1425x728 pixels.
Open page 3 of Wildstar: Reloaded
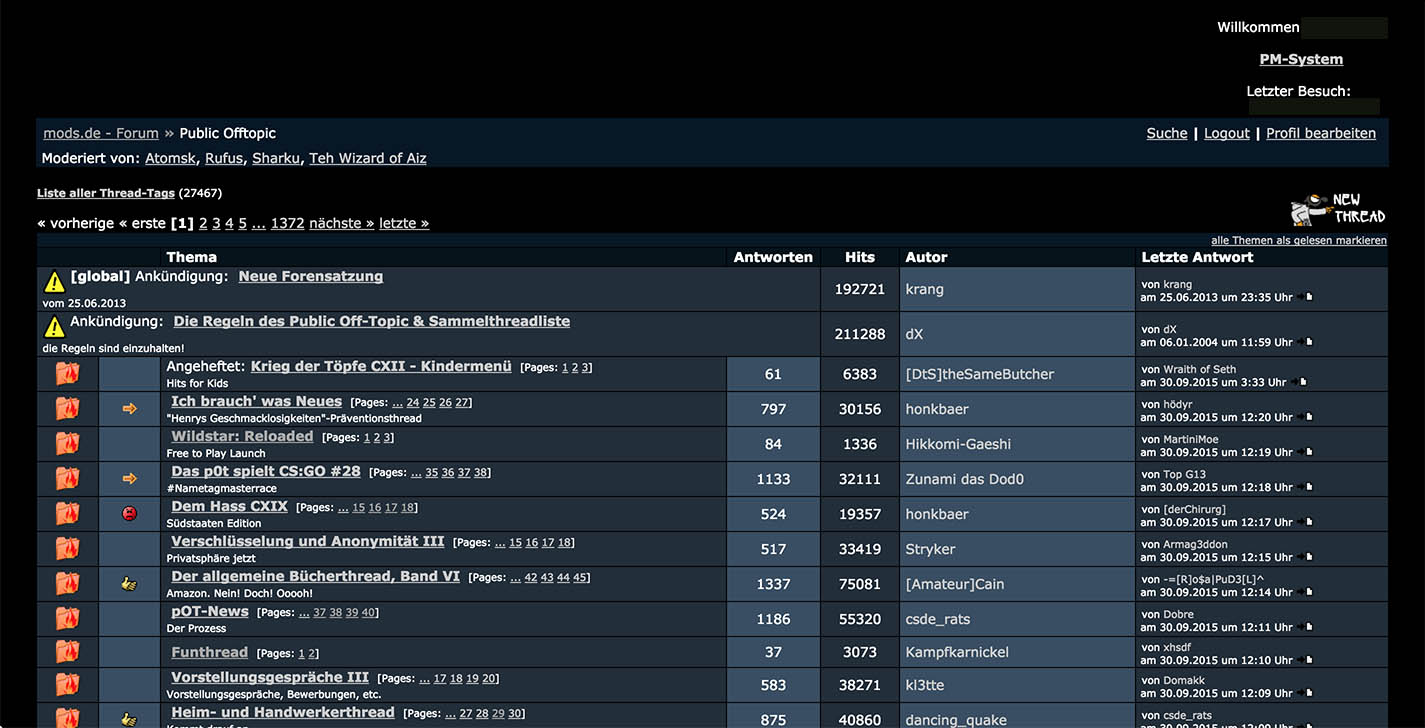coord(387,437)
